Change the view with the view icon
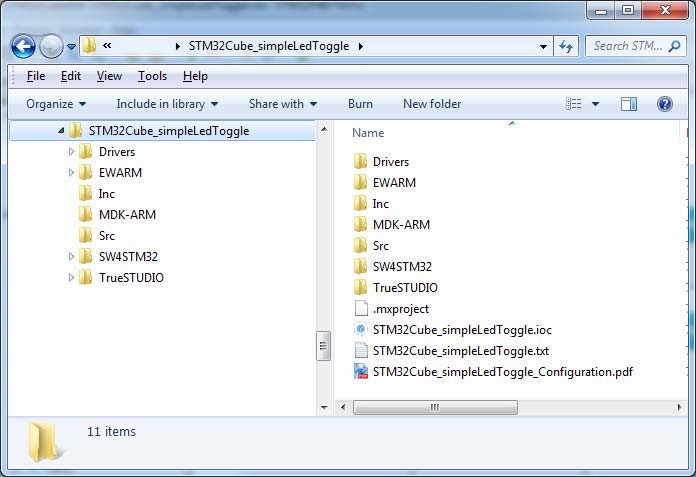 [x=573, y=104]
